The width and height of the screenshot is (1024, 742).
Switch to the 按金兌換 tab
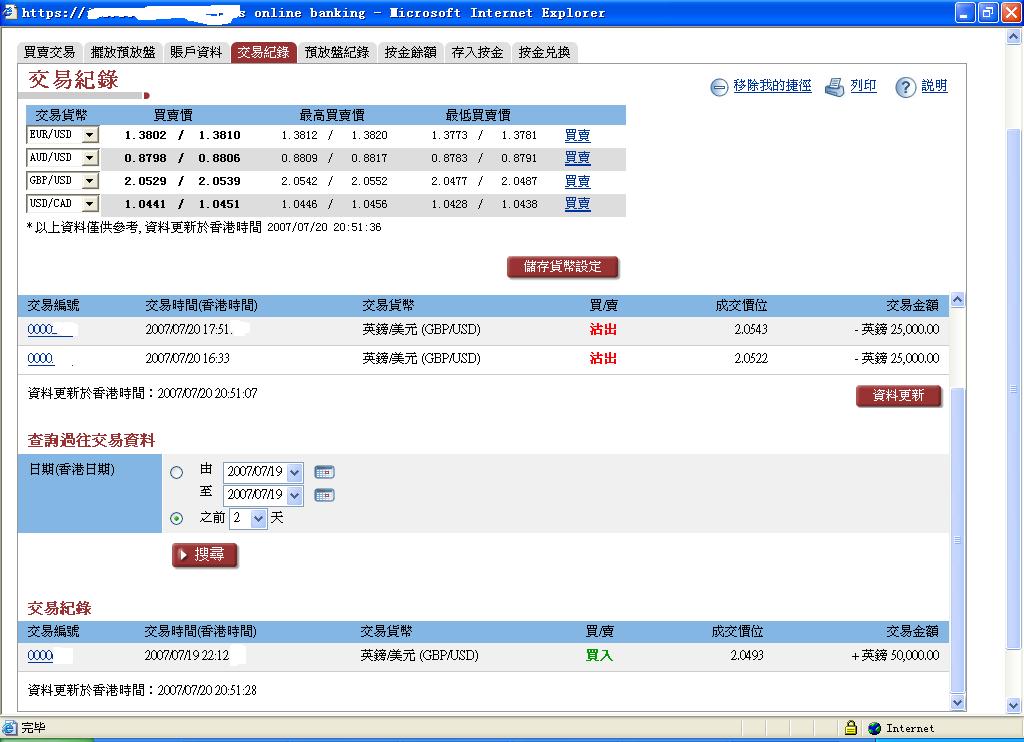point(545,52)
